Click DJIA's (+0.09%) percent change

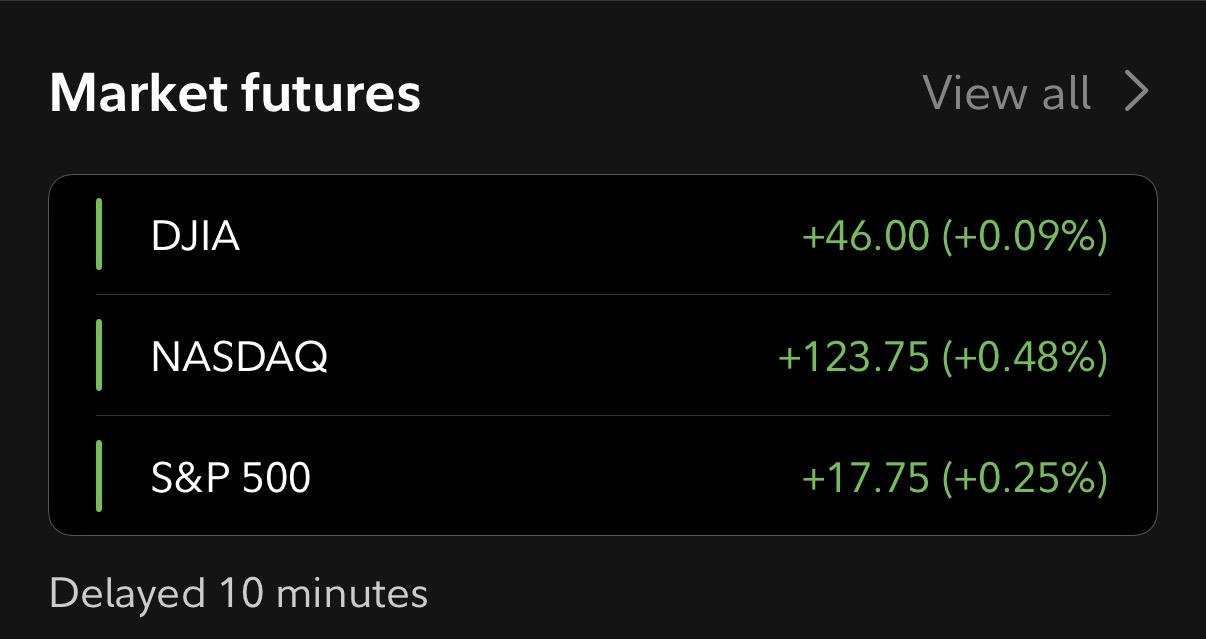pyautogui.click(x=1024, y=236)
